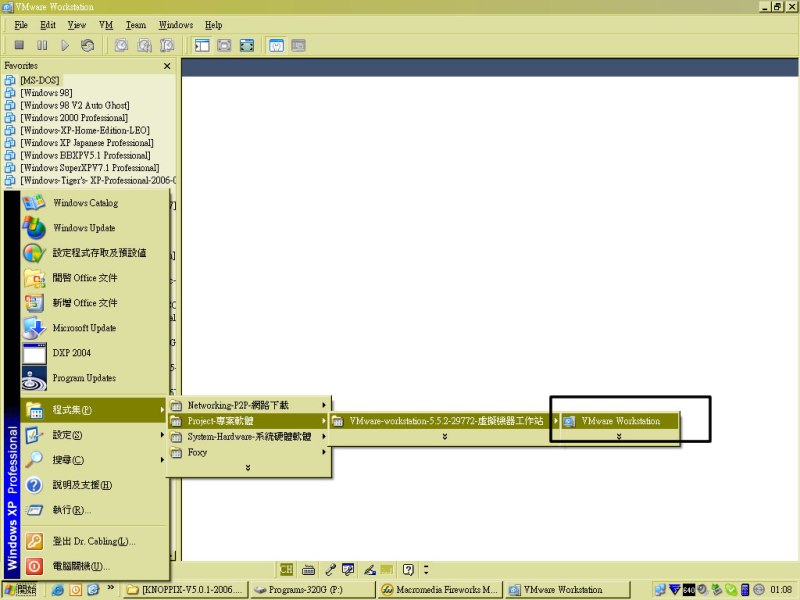The width and height of the screenshot is (800, 600).
Task: Expand System-Hardware-系統硬體軟體 folder
Action: pyautogui.click(x=249, y=437)
